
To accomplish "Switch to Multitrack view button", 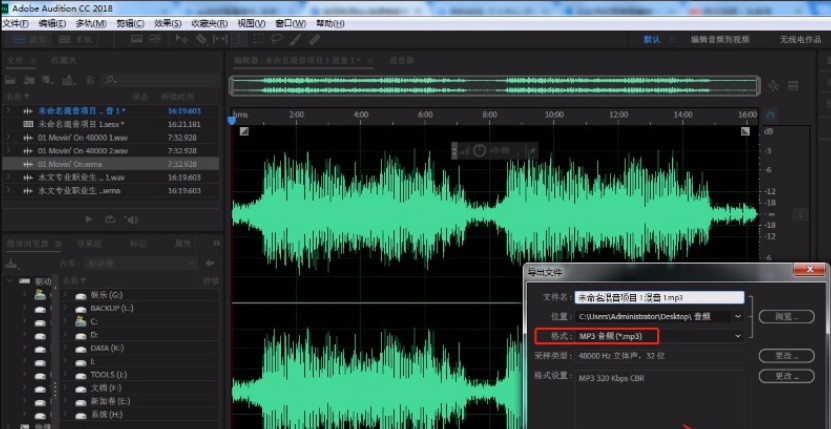I will pos(75,39).
